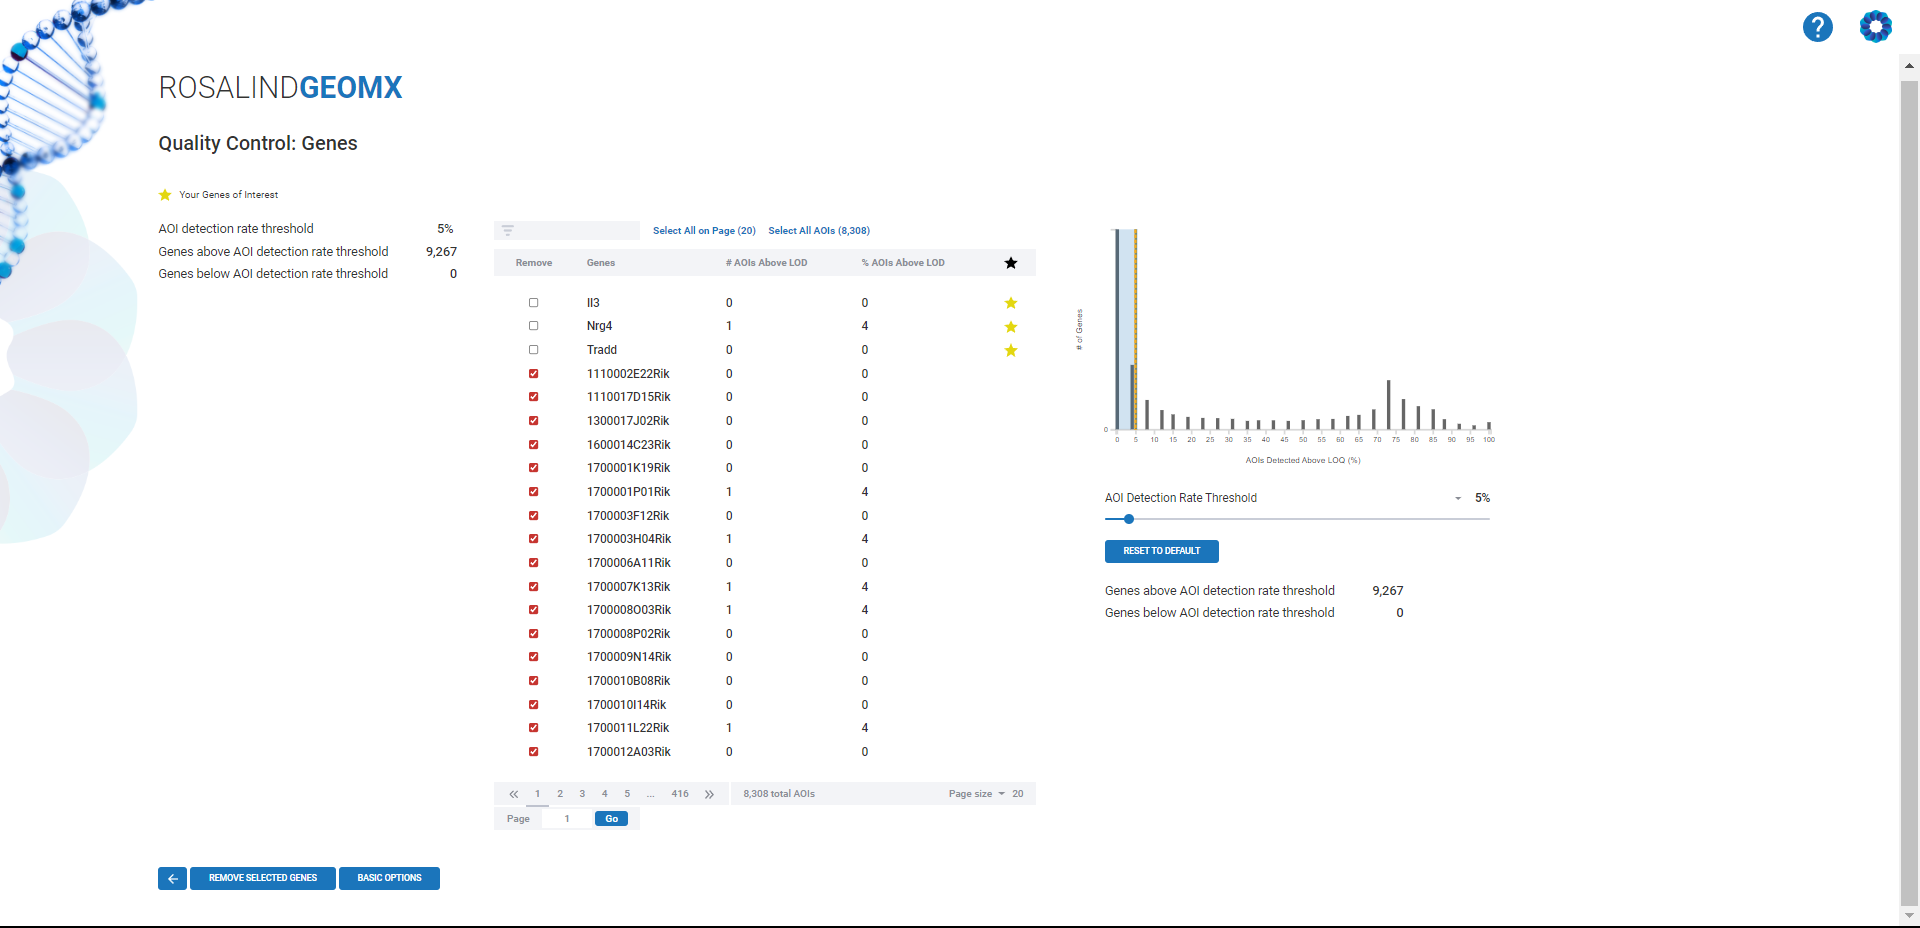Open the help question mark icon
Image resolution: width=1920 pixels, height=928 pixels.
1817,27
